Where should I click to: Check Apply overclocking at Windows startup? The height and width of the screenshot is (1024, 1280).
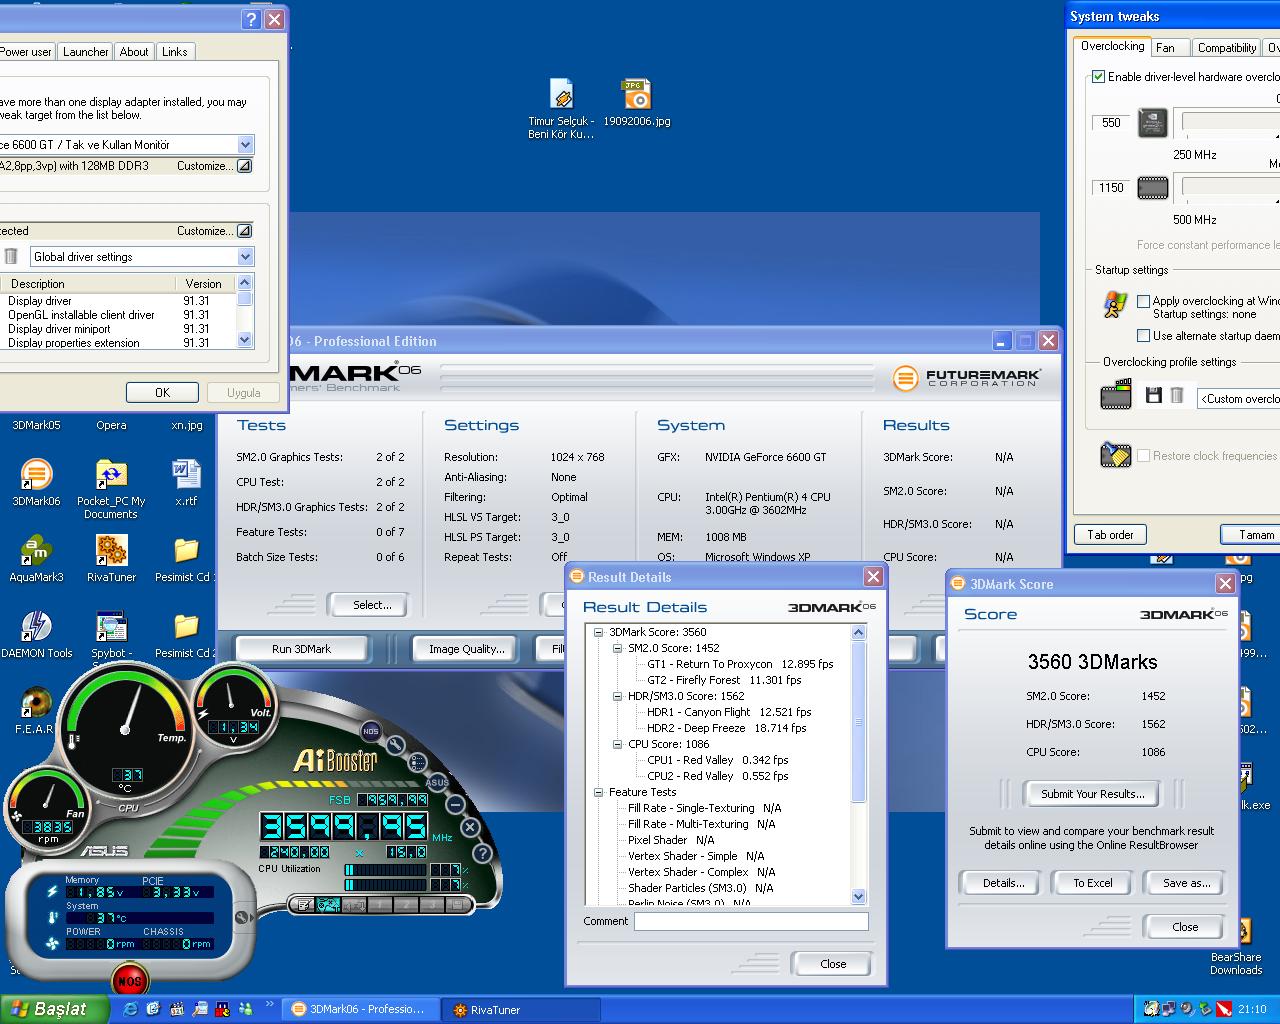[1143, 301]
